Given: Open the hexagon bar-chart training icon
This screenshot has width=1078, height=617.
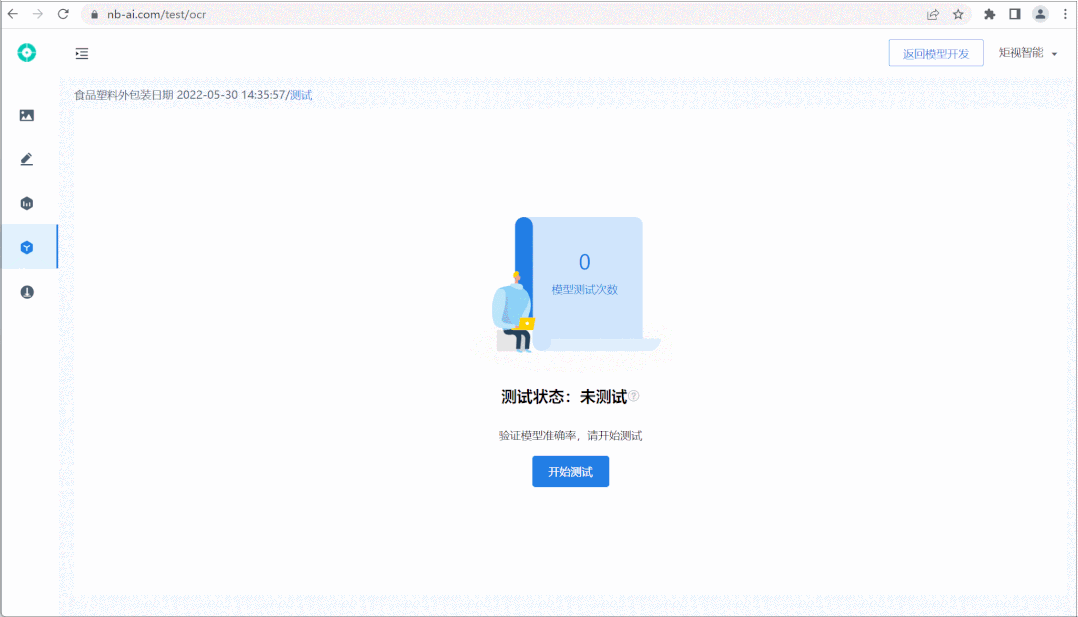Looking at the screenshot, I should pyautogui.click(x=27, y=203).
